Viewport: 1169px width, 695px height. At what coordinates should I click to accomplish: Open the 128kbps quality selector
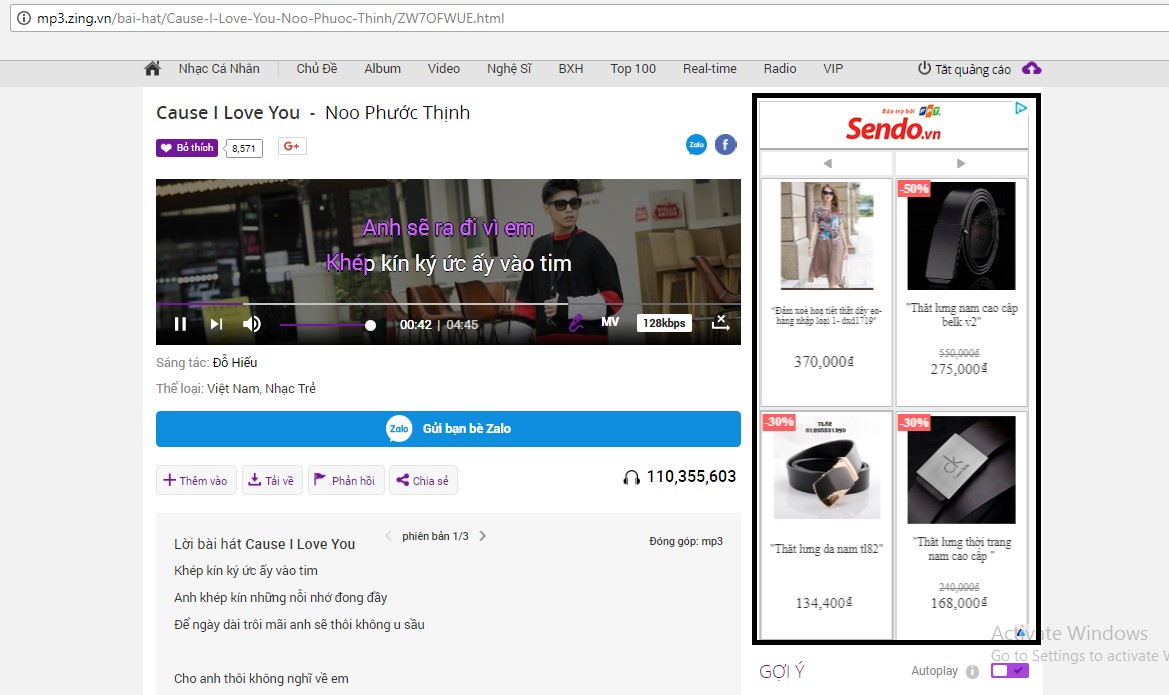[664, 323]
